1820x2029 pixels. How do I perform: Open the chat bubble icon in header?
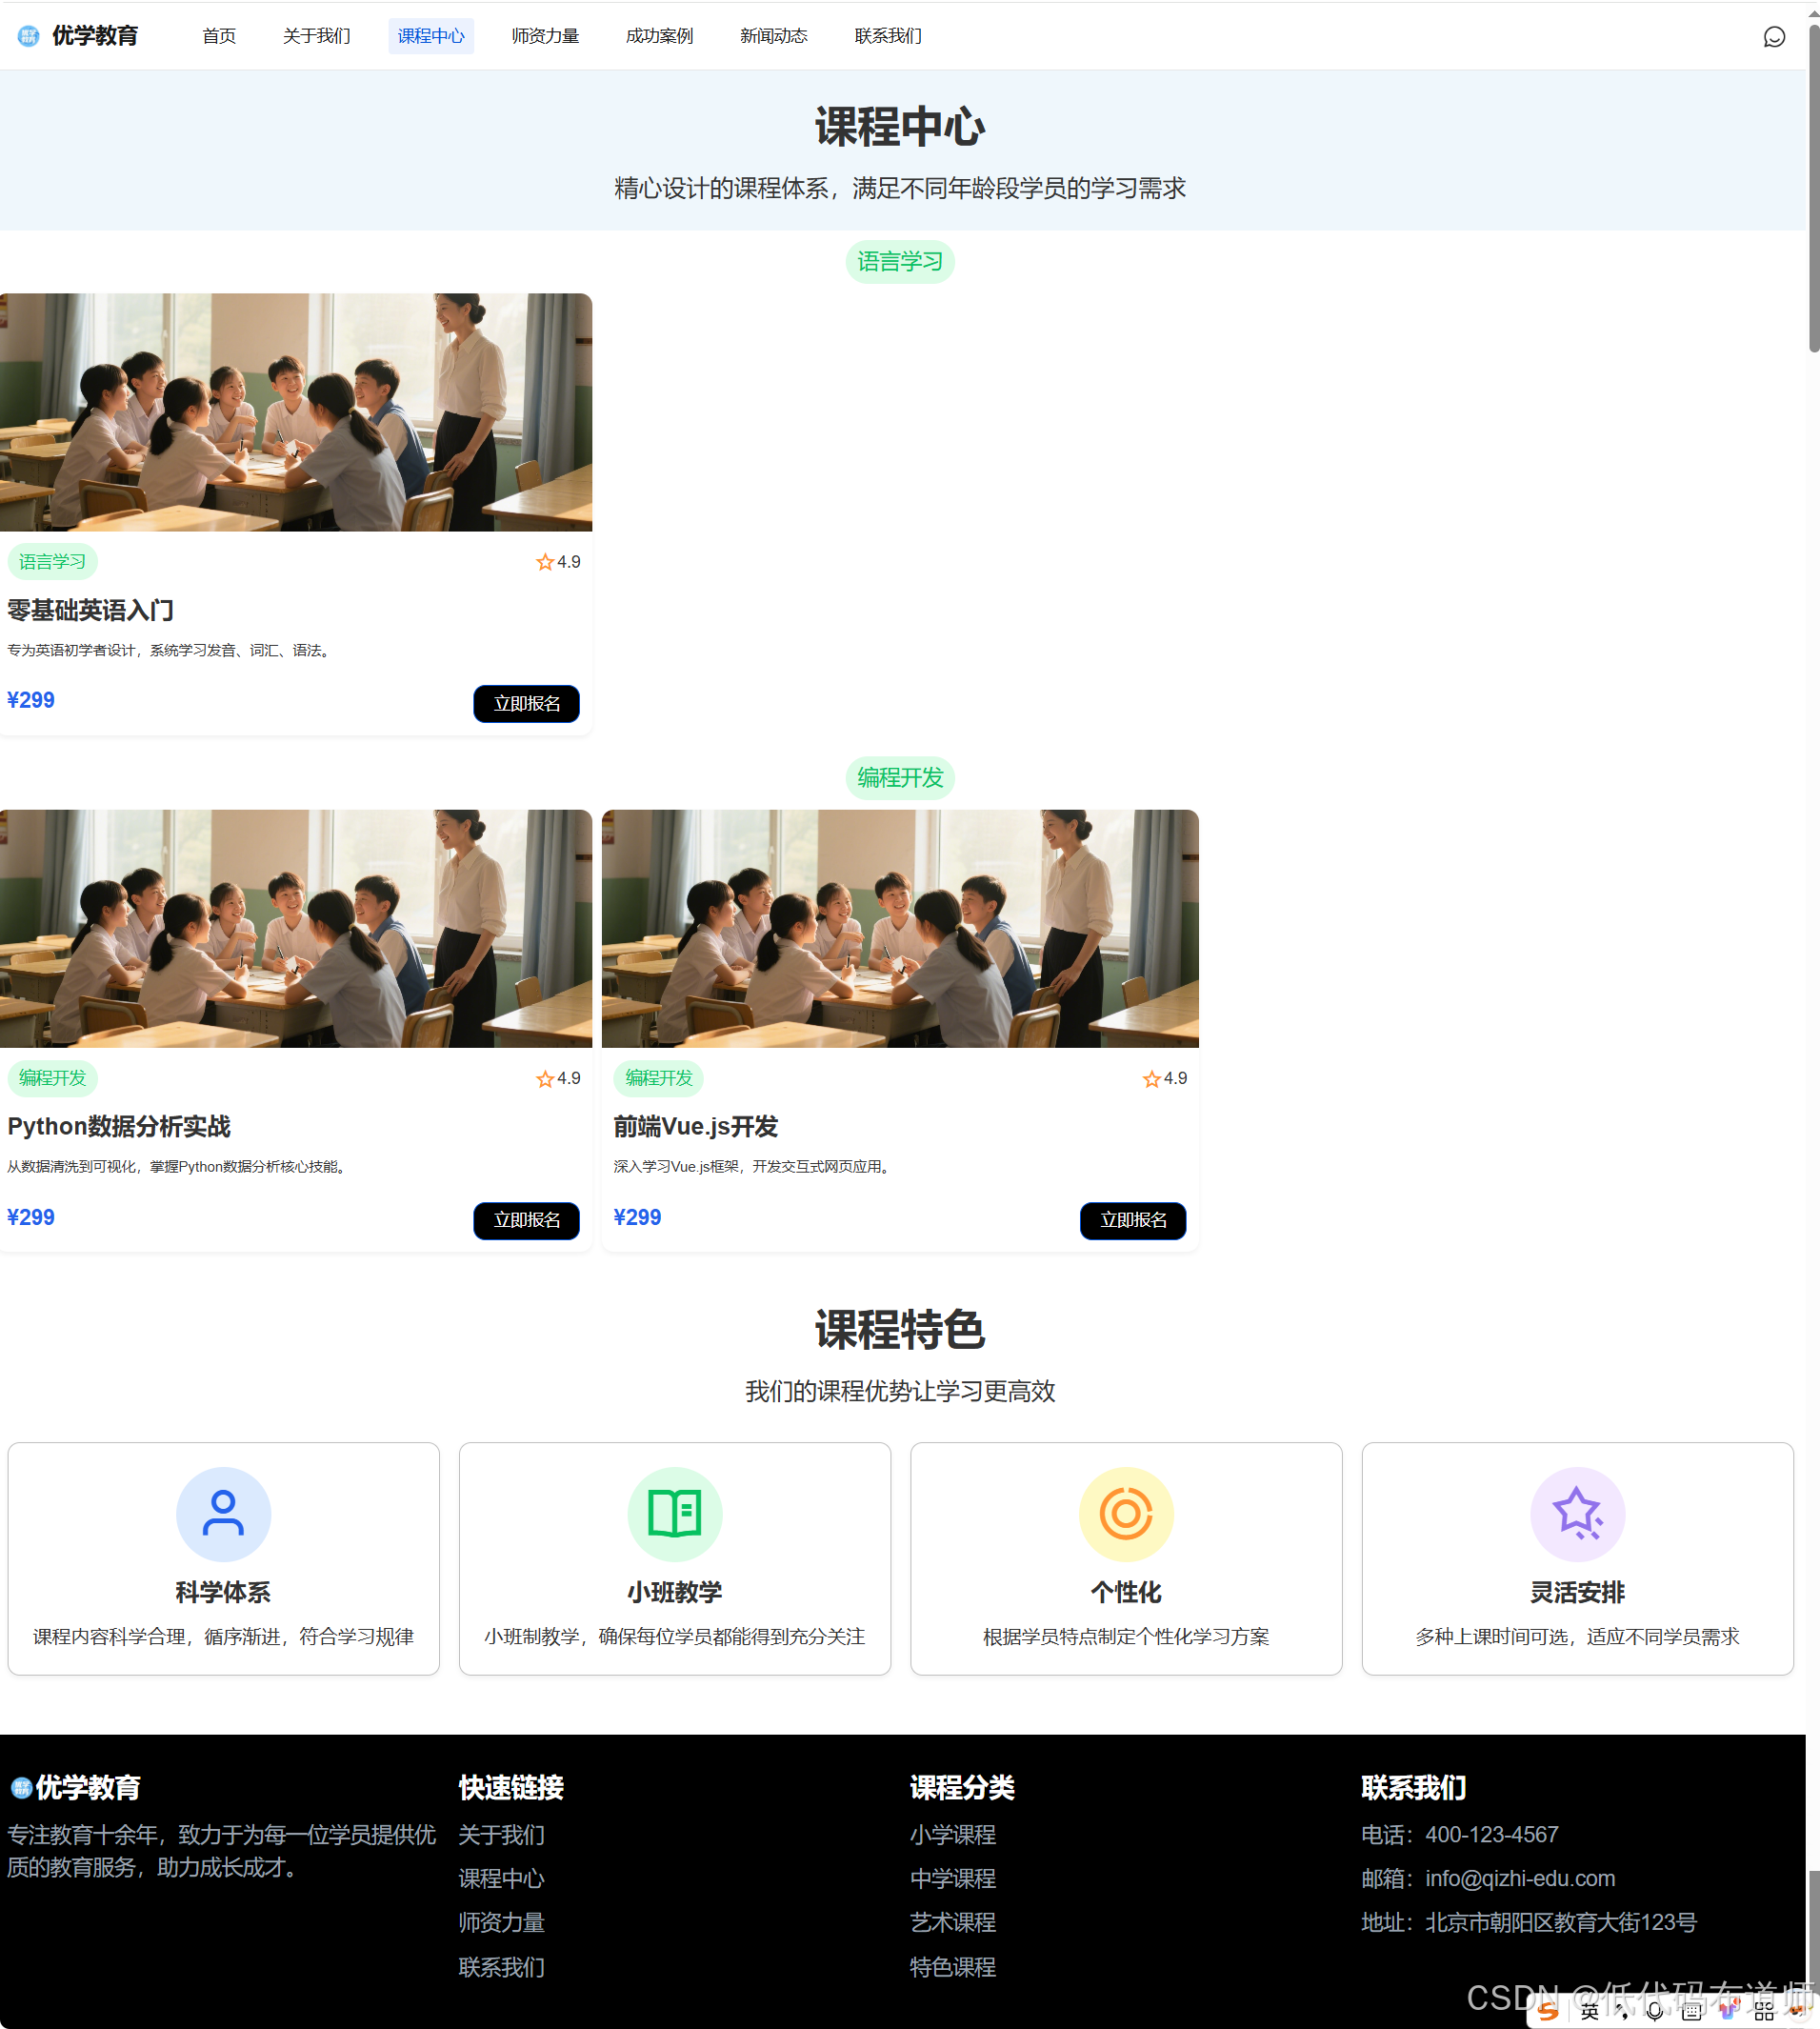(x=1774, y=37)
